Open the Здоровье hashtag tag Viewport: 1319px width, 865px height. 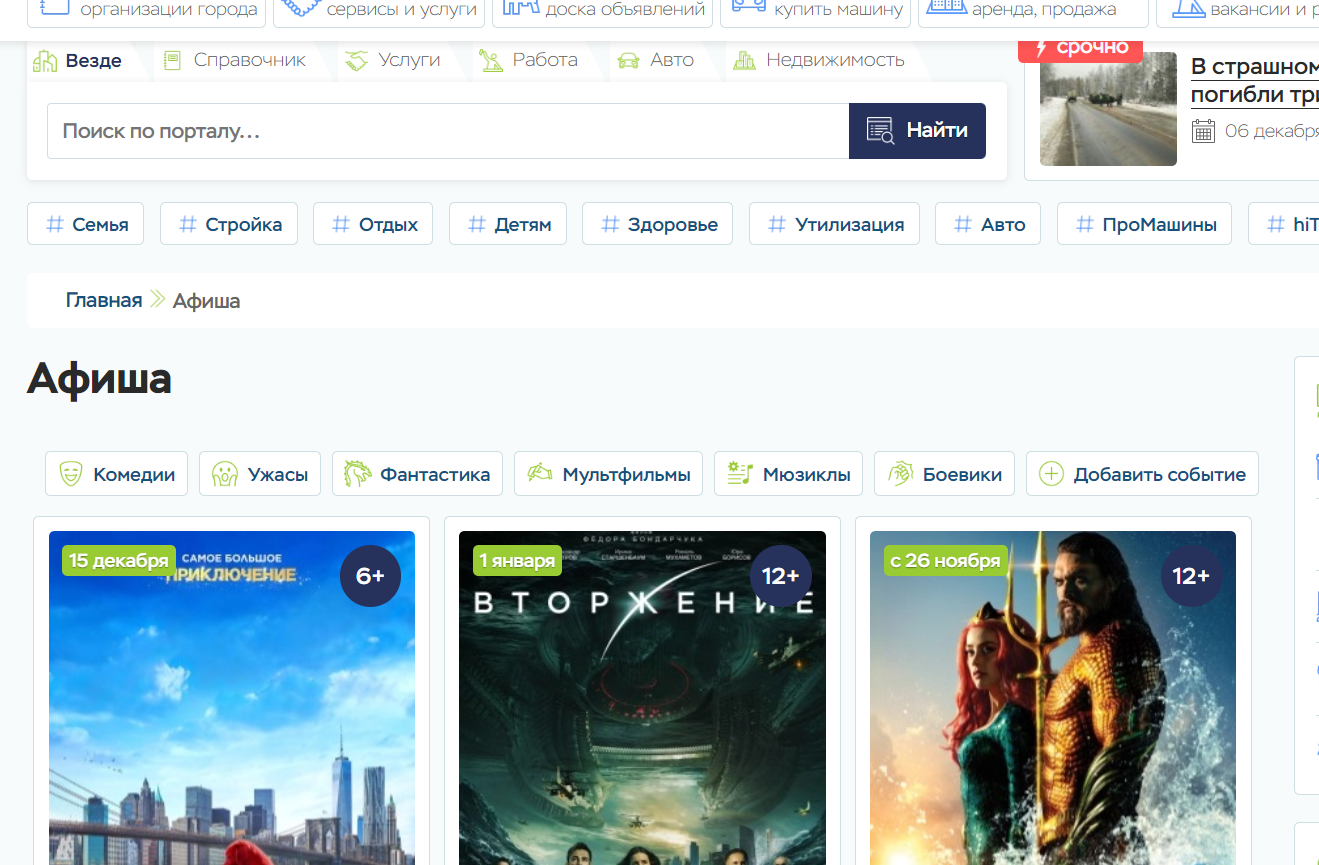657,224
